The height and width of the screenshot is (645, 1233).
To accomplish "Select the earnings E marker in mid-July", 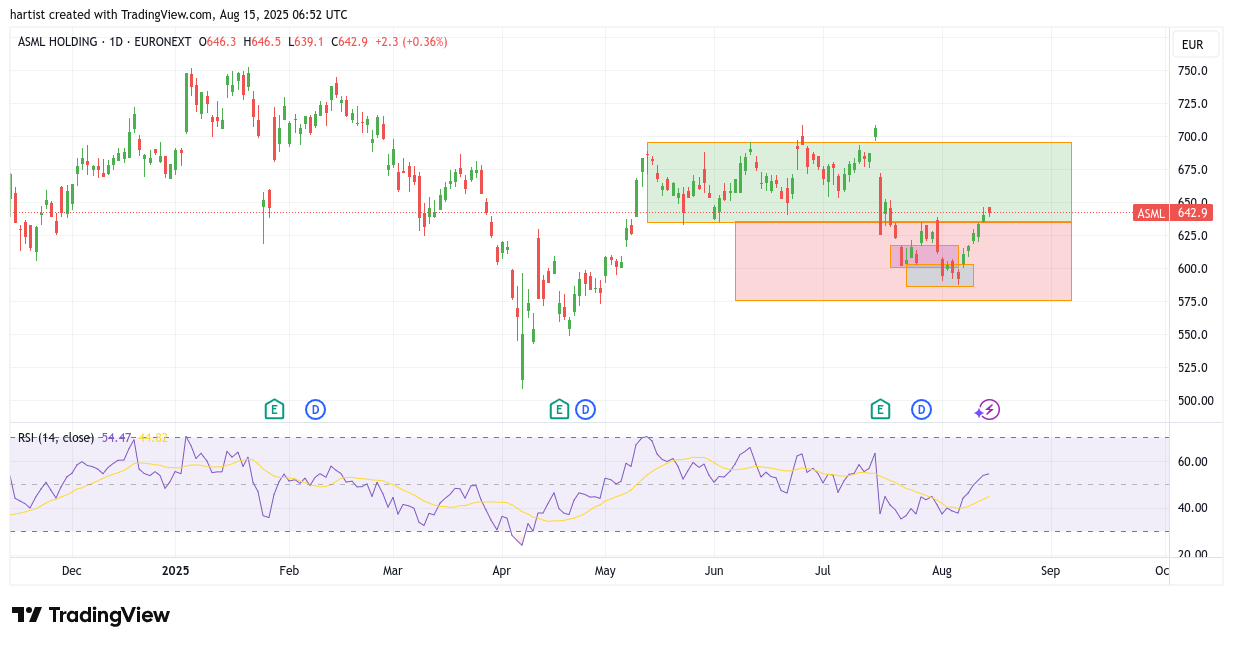I will point(880,409).
